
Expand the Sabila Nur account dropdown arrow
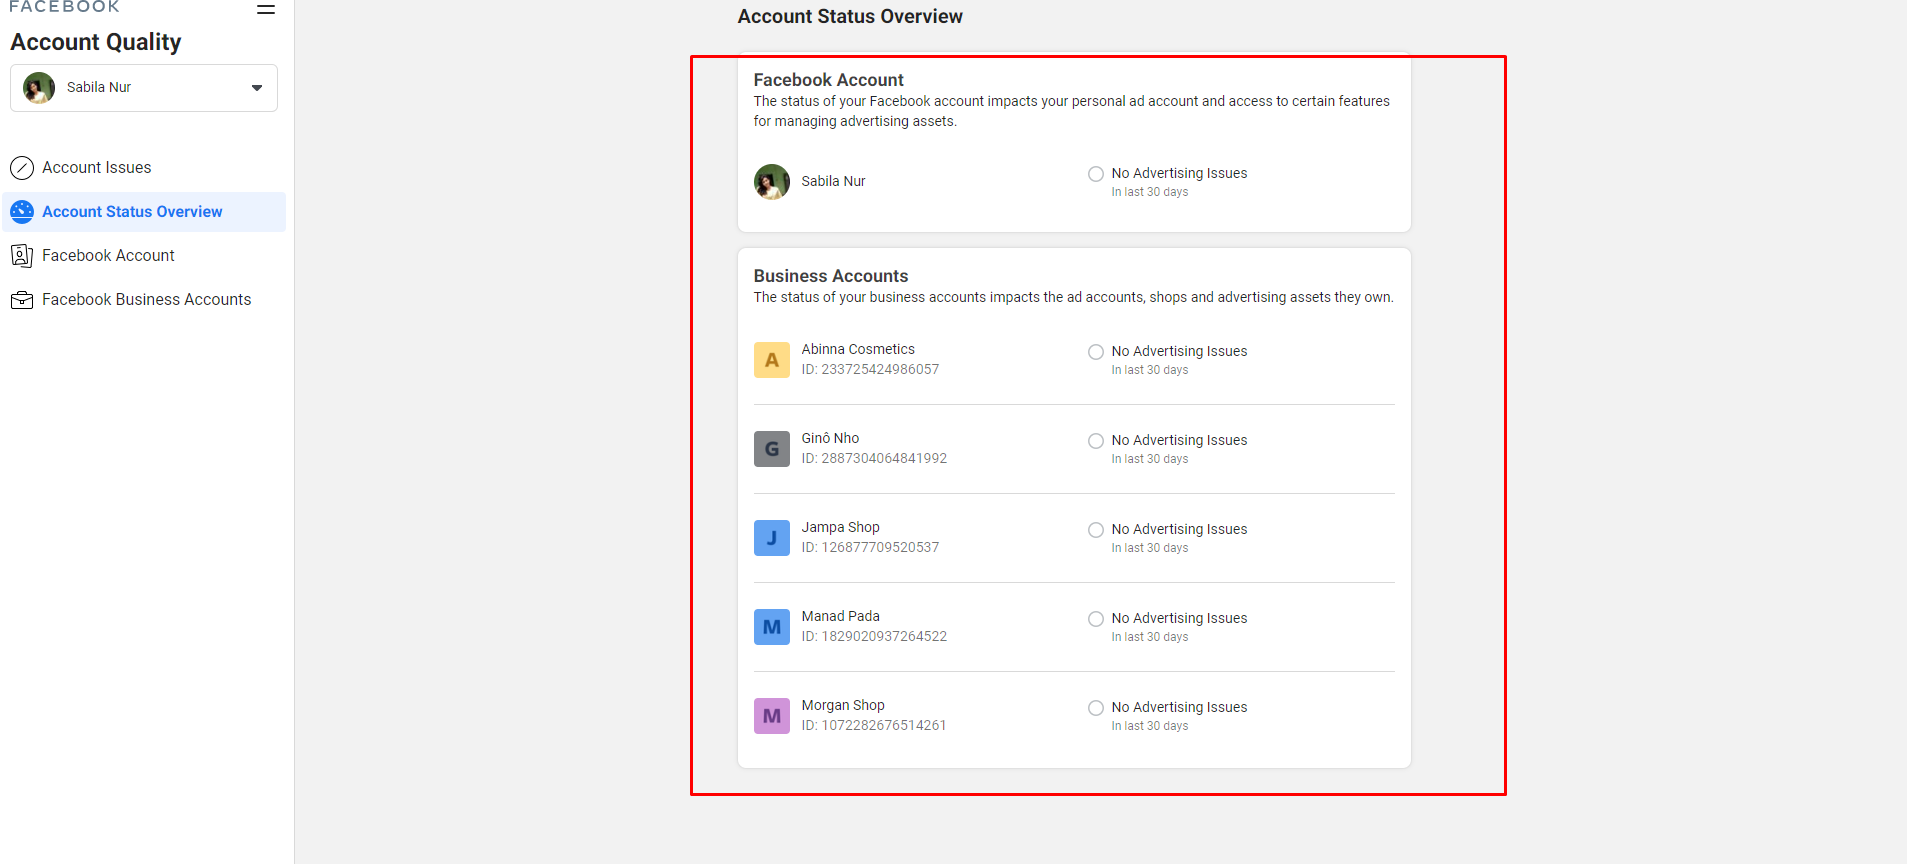tap(257, 88)
